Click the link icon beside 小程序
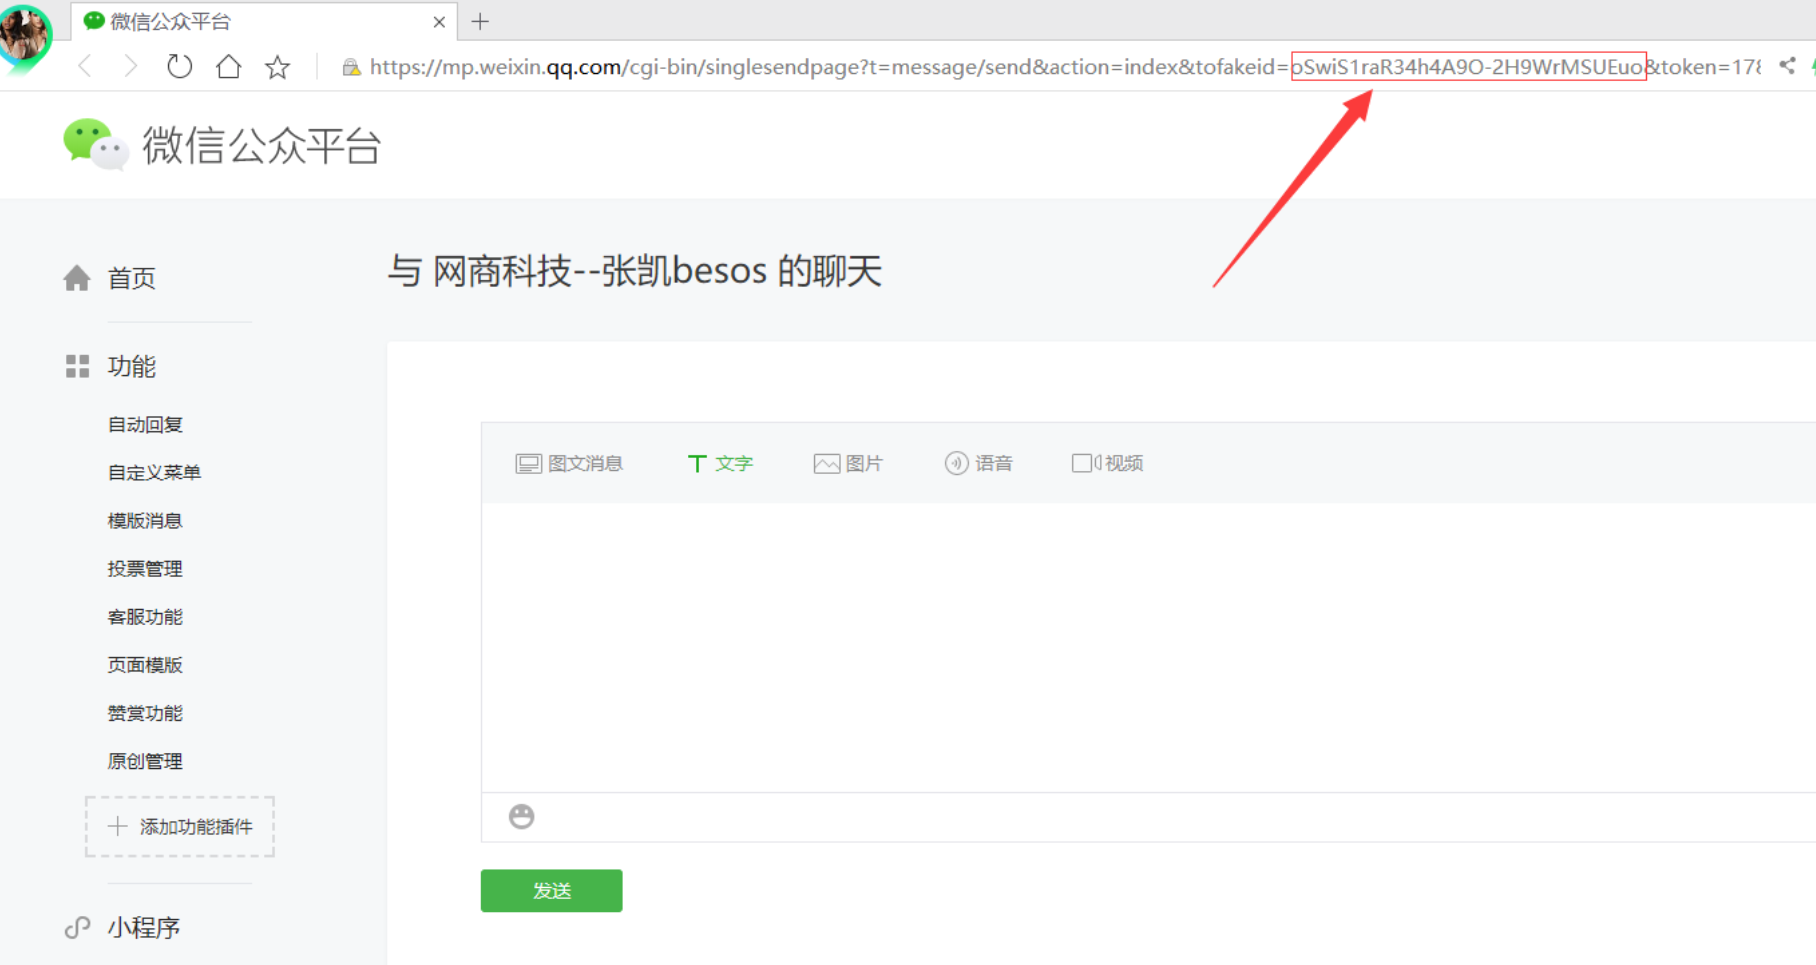Viewport: 1816px width, 965px height. click(77, 928)
